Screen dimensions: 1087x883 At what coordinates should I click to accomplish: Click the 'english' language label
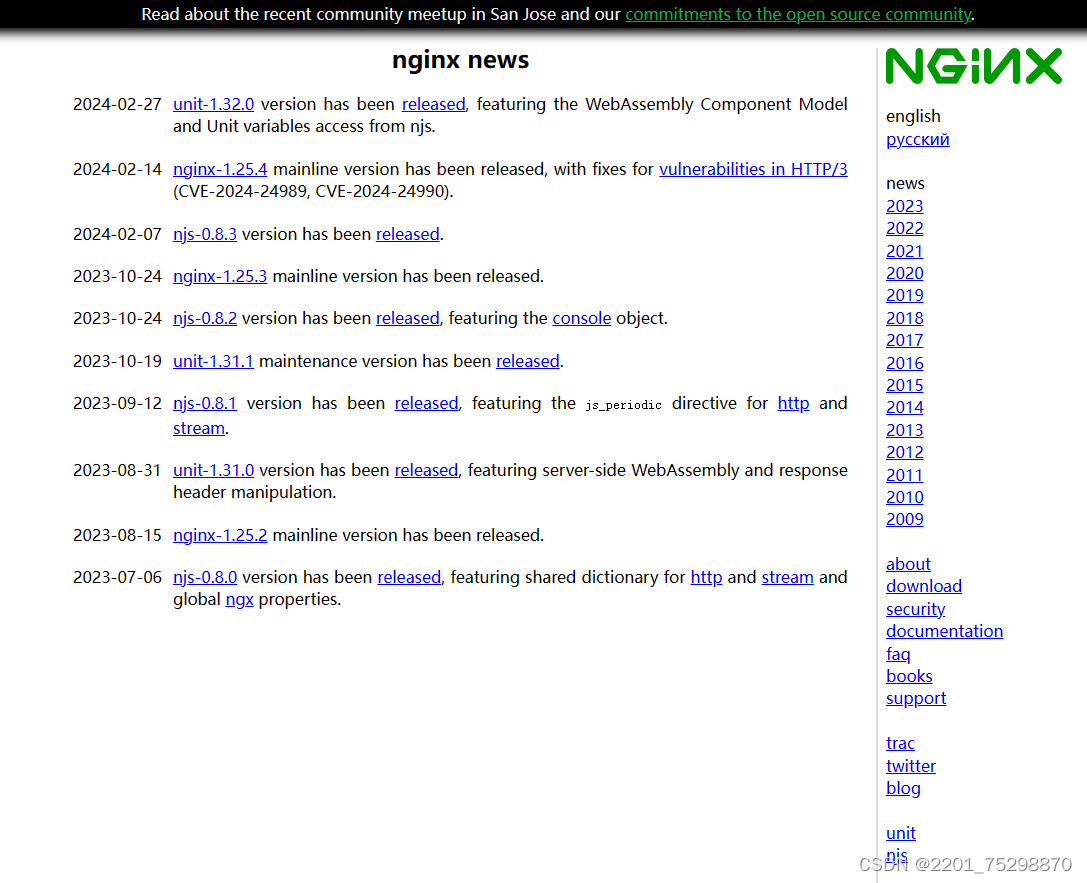point(913,116)
